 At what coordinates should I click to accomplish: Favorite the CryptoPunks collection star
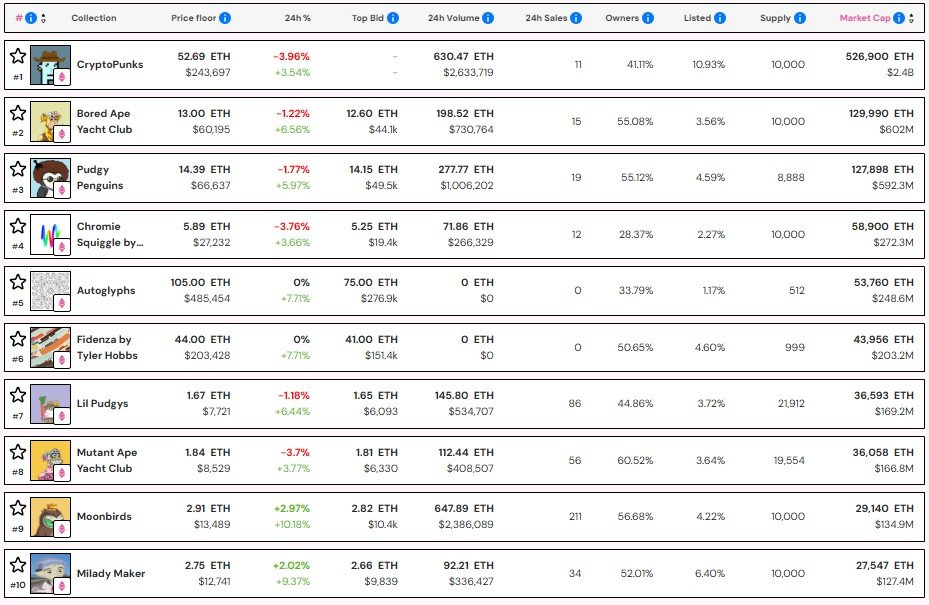pyautogui.click(x=17, y=57)
